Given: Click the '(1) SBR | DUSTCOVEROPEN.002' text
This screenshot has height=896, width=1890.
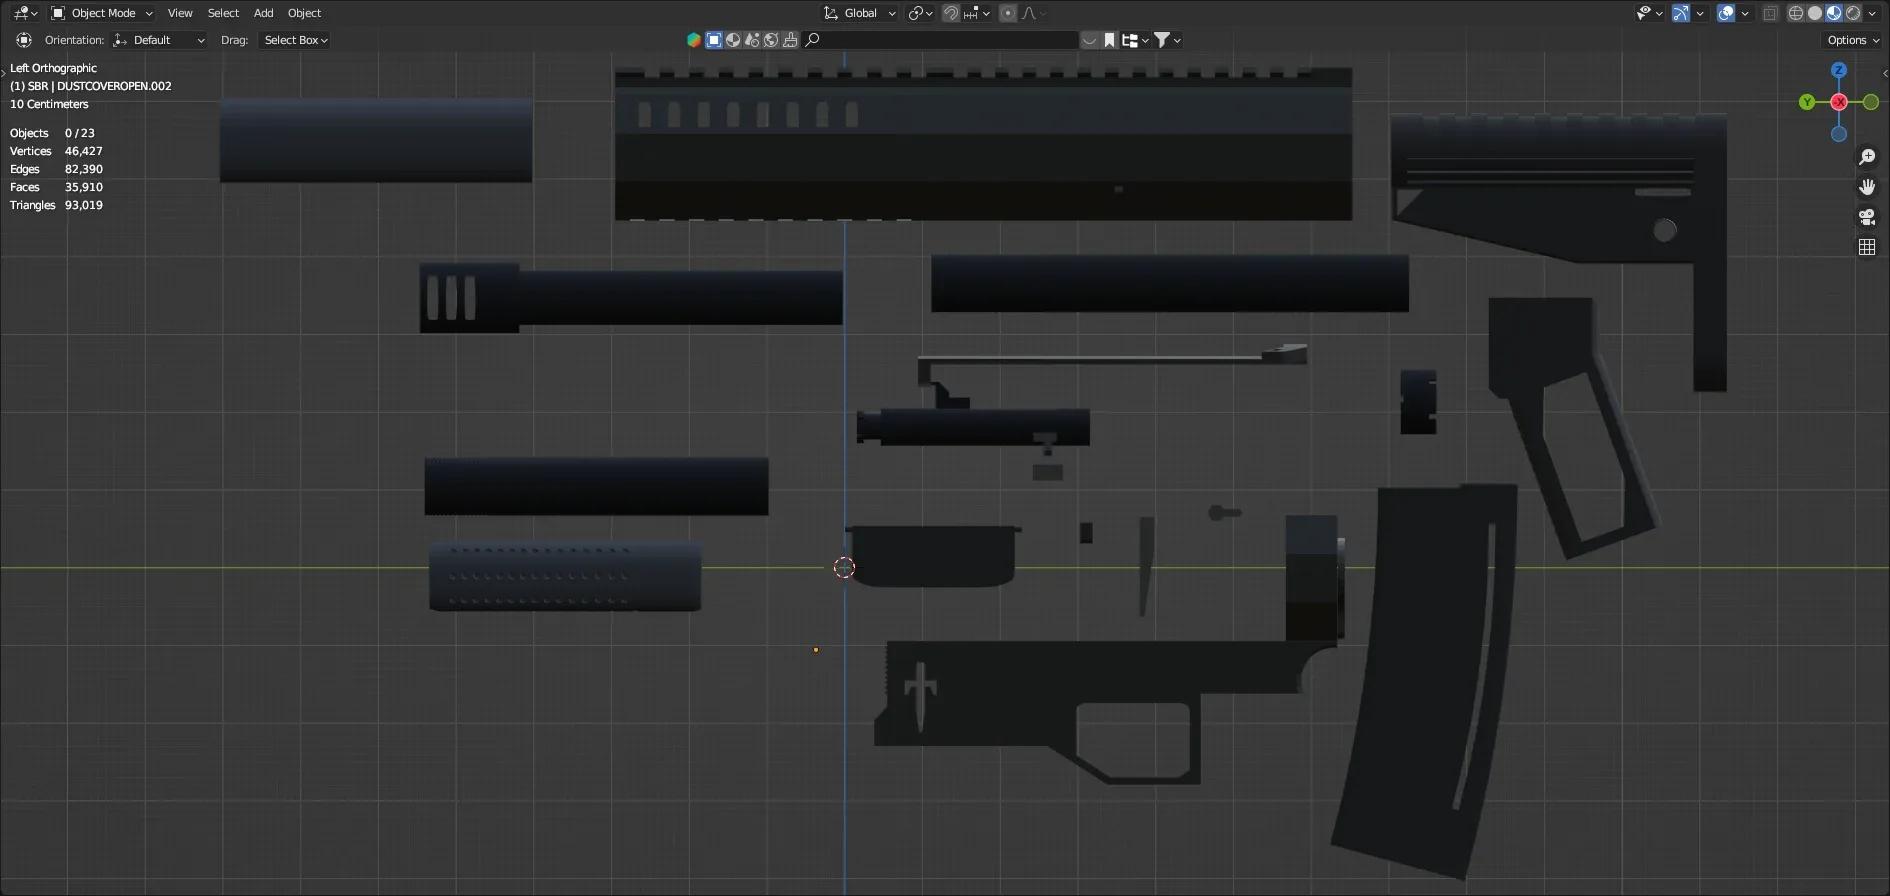Looking at the screenshot, I should coord(91,86).
